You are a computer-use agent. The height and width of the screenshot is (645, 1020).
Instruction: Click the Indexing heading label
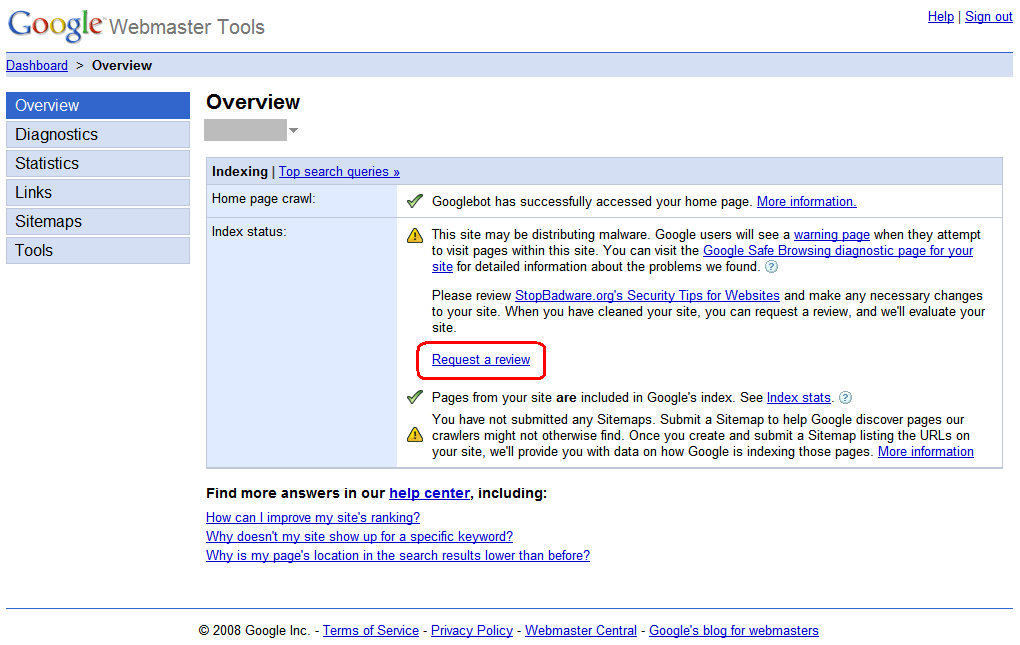[x=239, y=172]
